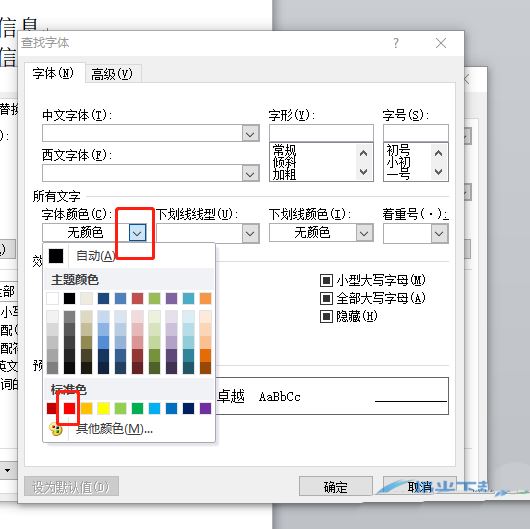Open the 字体颜色 dropdown arrow
The height and width of the screenshot is (529, 530).
(138, 233)
